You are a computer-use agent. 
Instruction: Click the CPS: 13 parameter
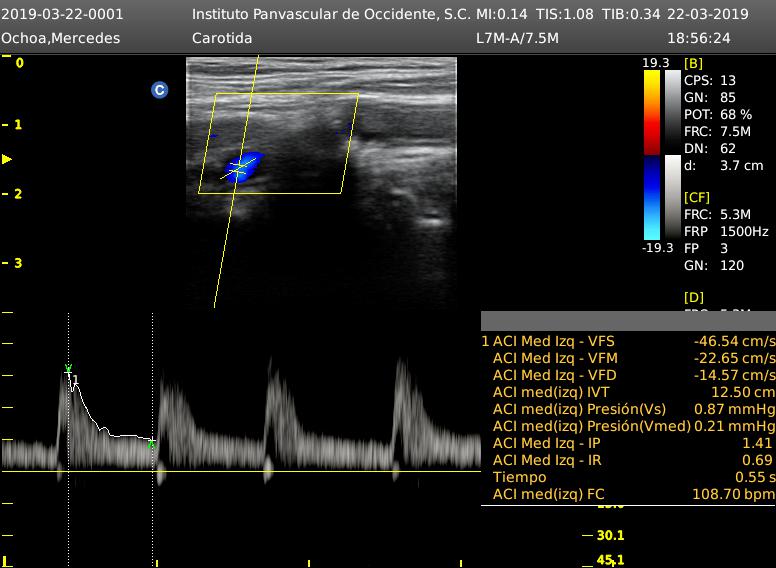coord(710,80)
